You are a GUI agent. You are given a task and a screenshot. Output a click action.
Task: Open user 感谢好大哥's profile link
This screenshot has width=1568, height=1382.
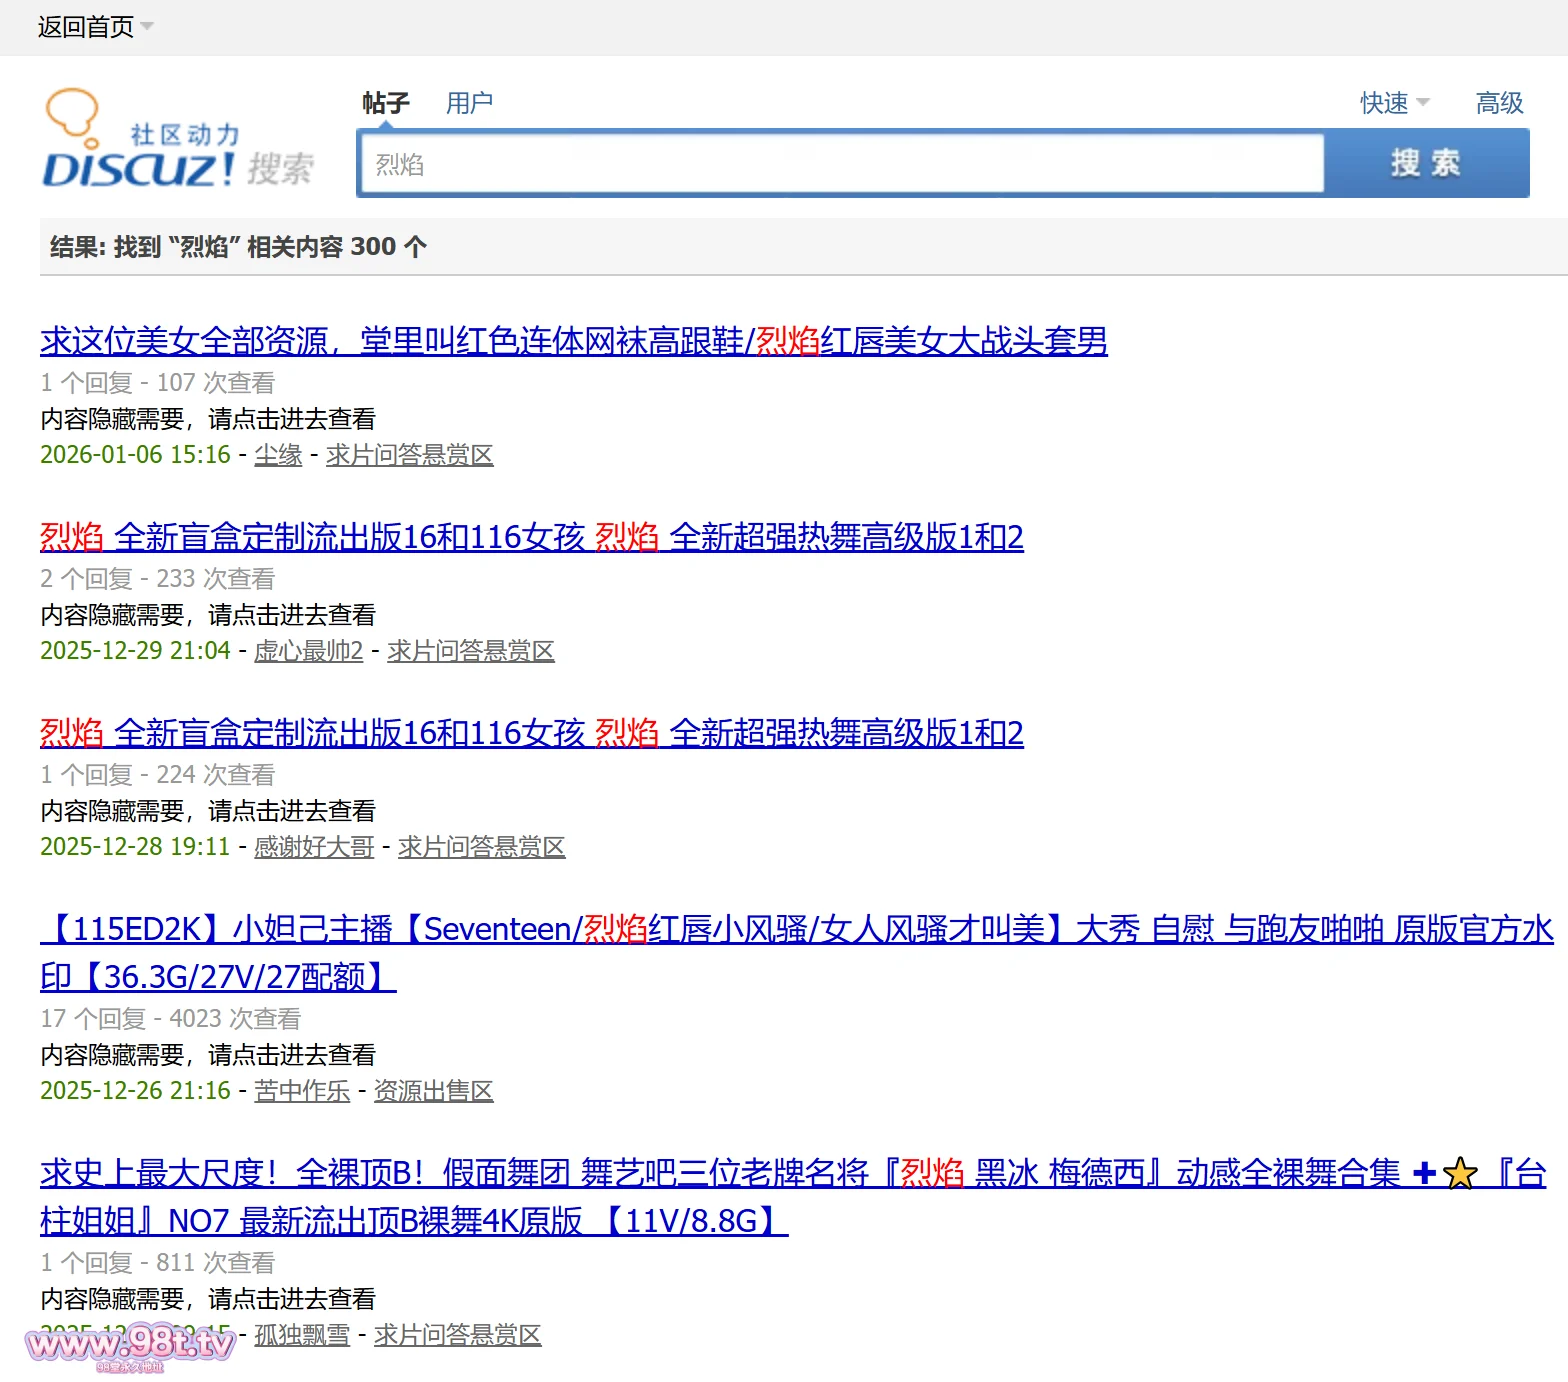click(x=314, y=847)
